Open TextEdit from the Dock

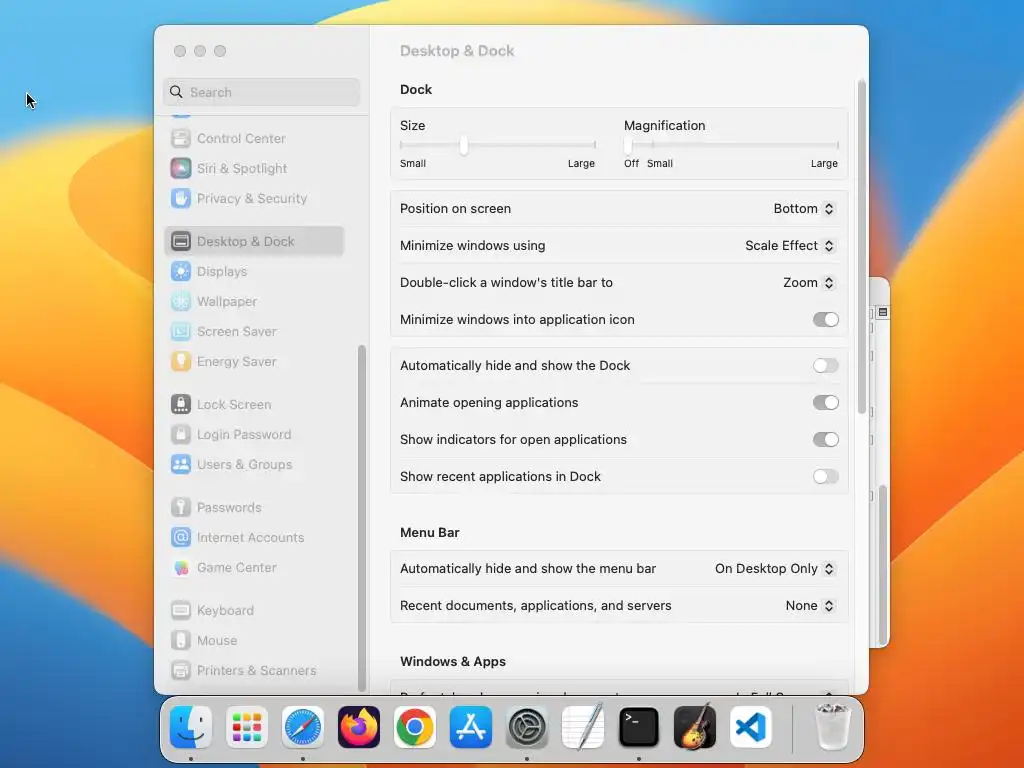click(583, 727)
